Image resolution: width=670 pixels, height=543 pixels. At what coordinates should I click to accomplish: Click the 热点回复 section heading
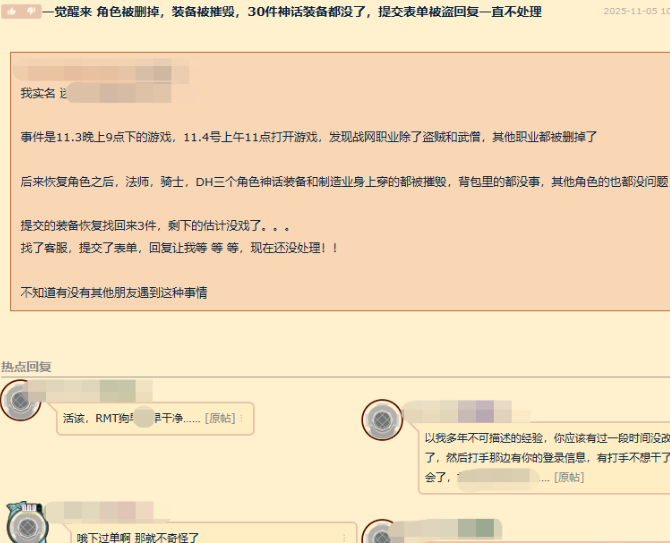tap(27, 366)
